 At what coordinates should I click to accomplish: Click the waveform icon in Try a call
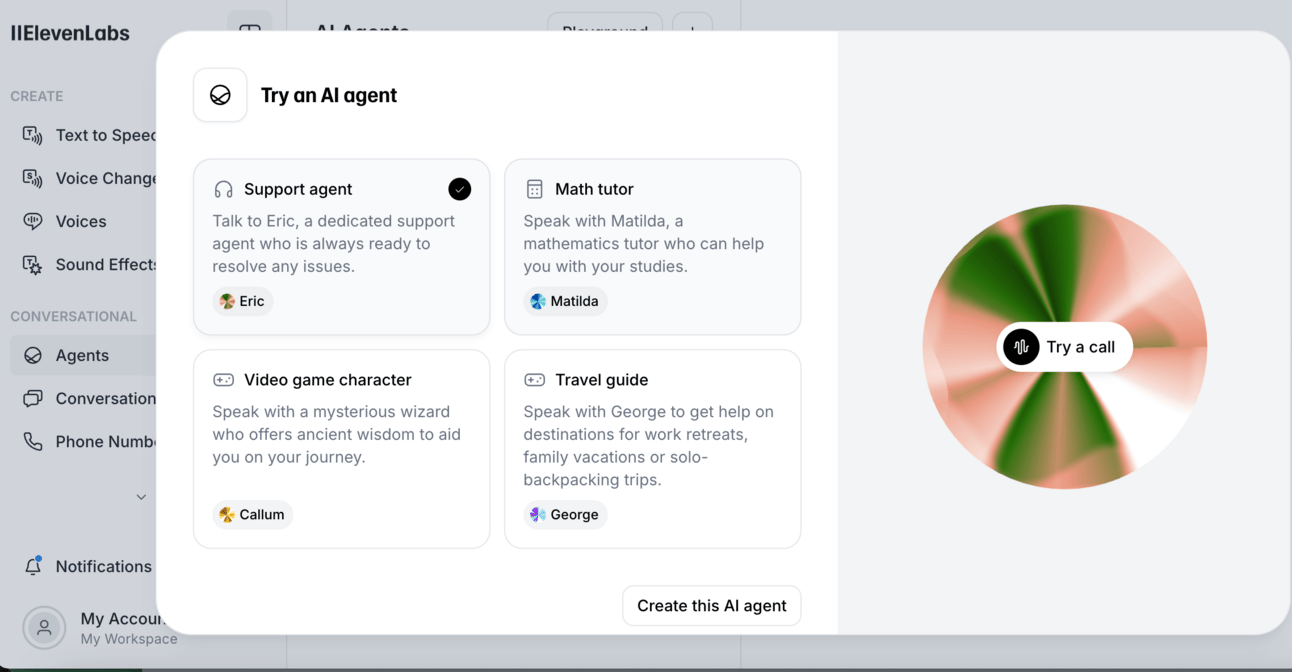tap(1021, 347)
